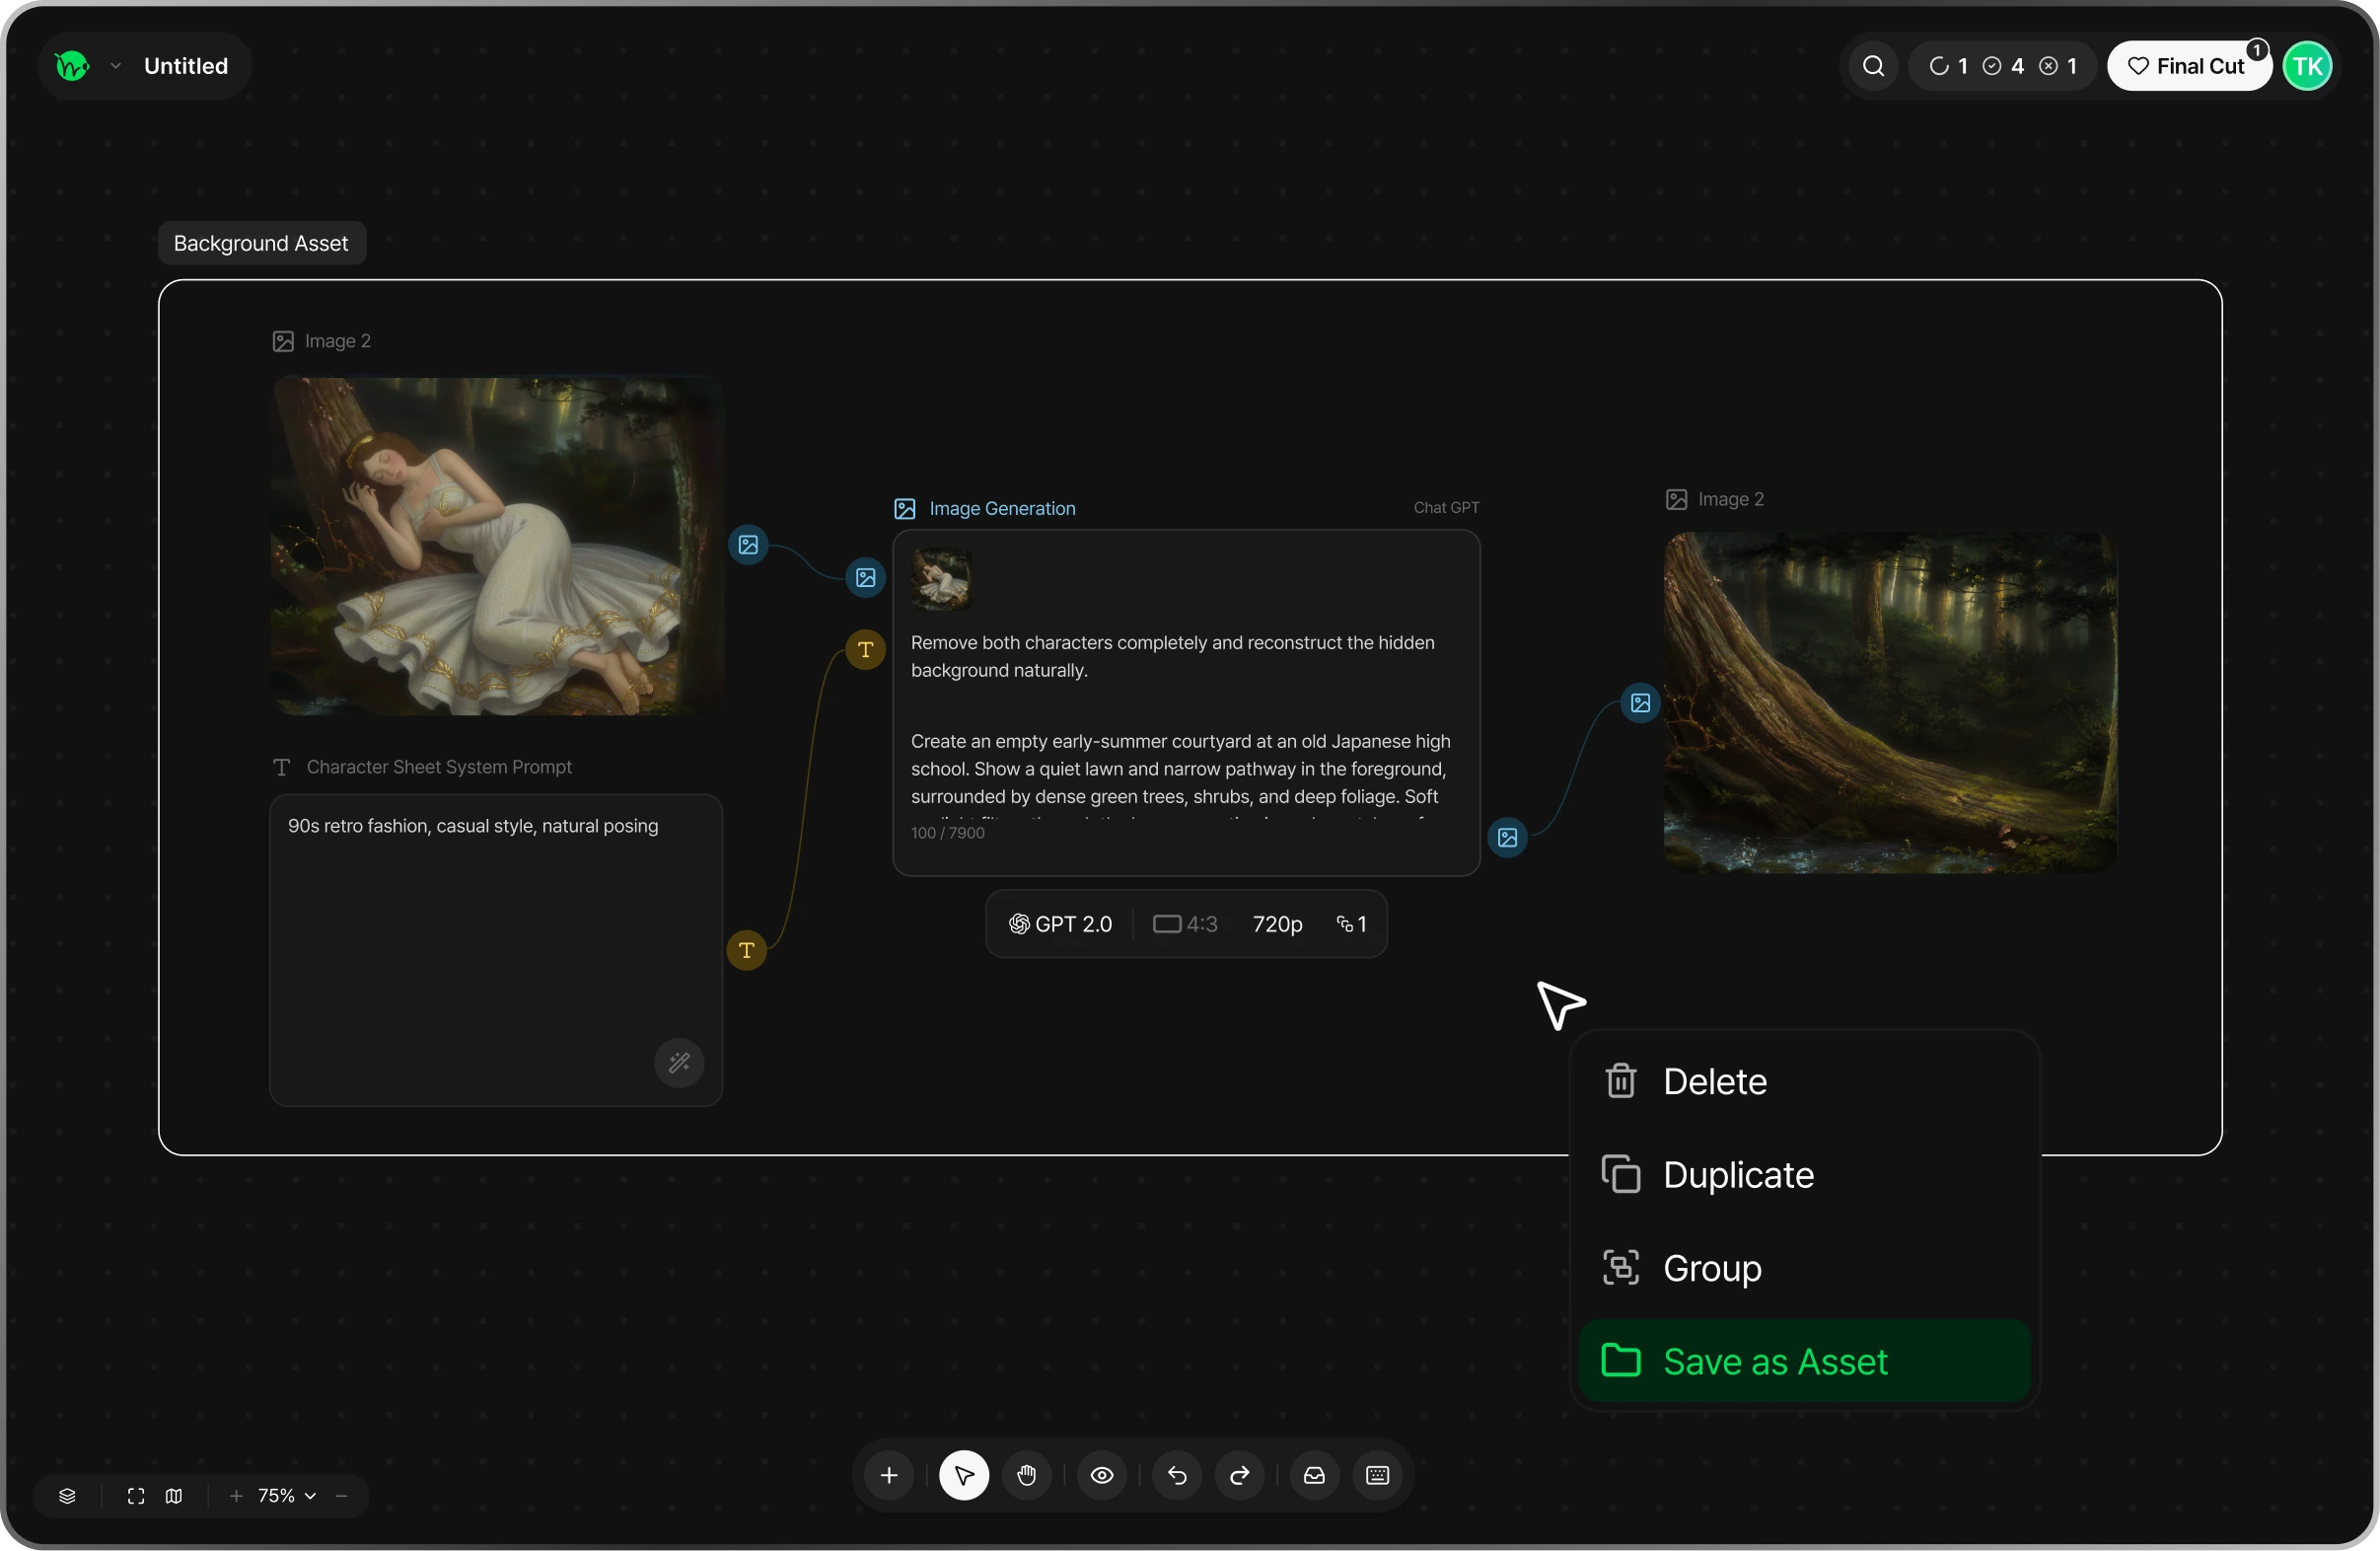Activate the select pointer tool
Viewport: 2380px width, 1551px height.
[964, 1475]
